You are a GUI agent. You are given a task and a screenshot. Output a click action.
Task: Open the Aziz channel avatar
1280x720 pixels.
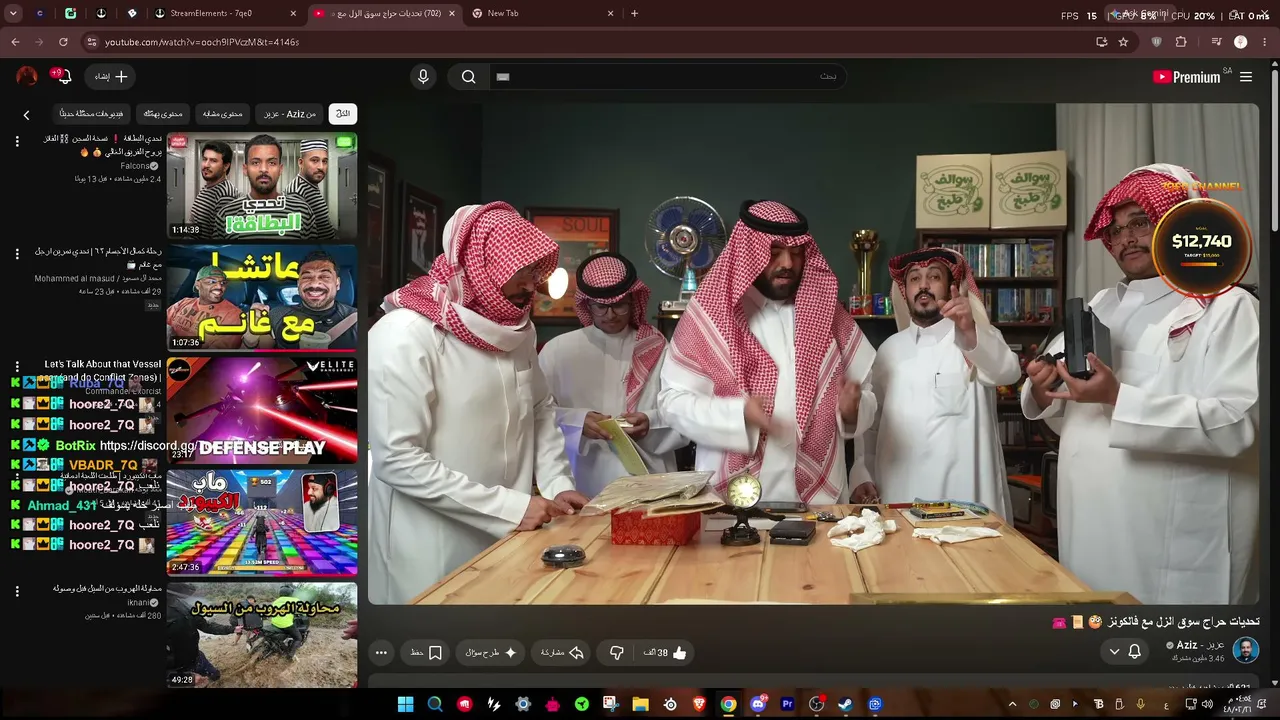pos(1246,651)
